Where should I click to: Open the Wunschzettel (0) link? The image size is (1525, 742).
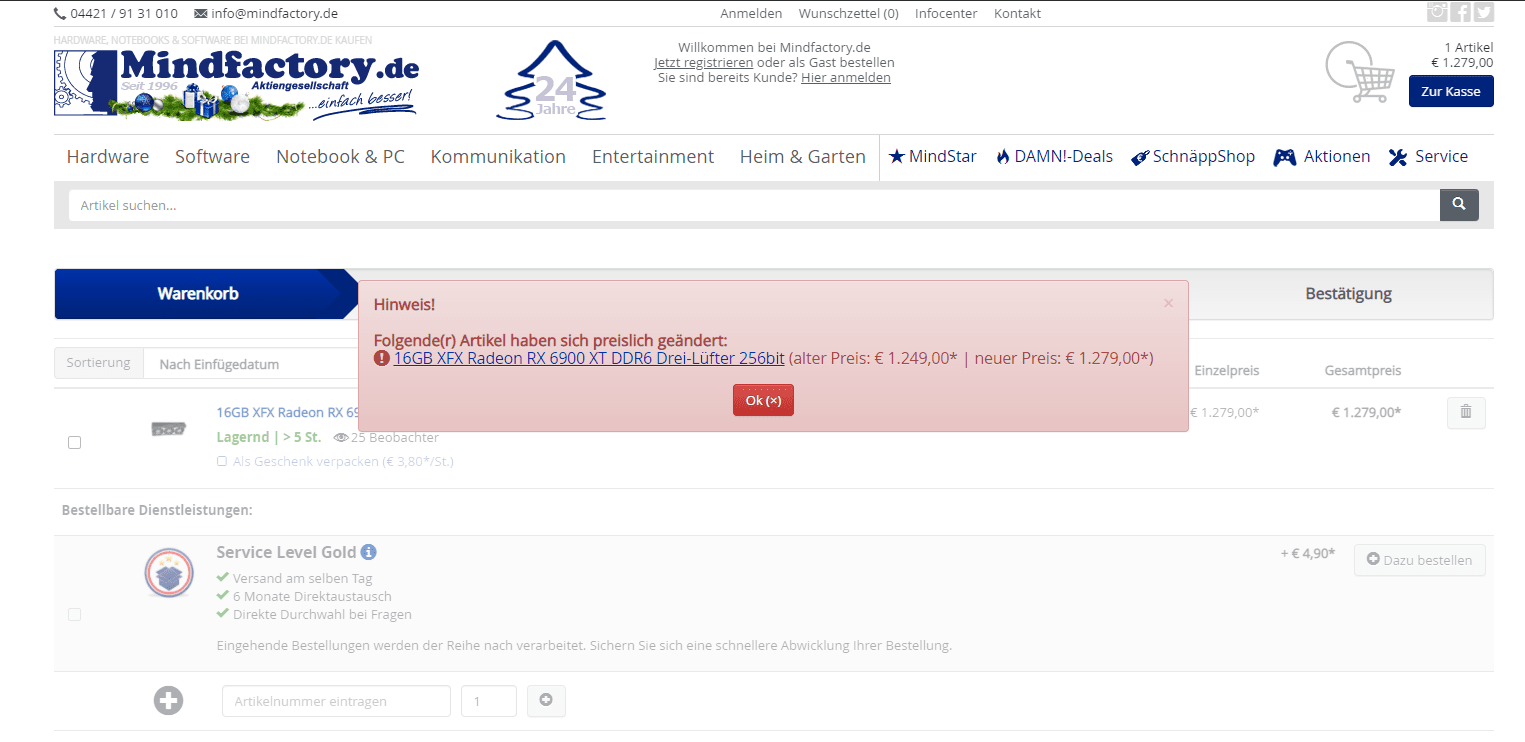pos(848,13)
